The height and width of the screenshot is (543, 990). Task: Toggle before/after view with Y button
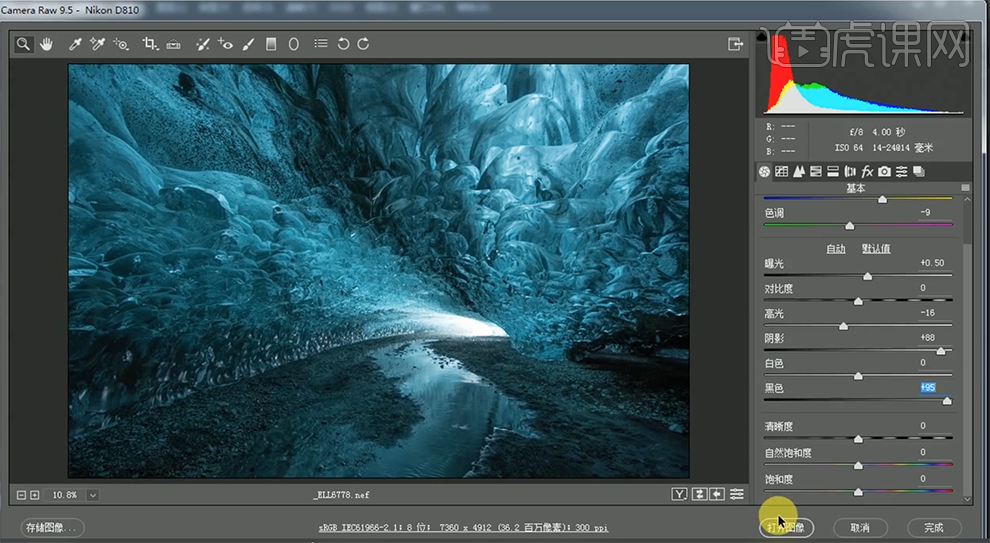pos(680,494)
